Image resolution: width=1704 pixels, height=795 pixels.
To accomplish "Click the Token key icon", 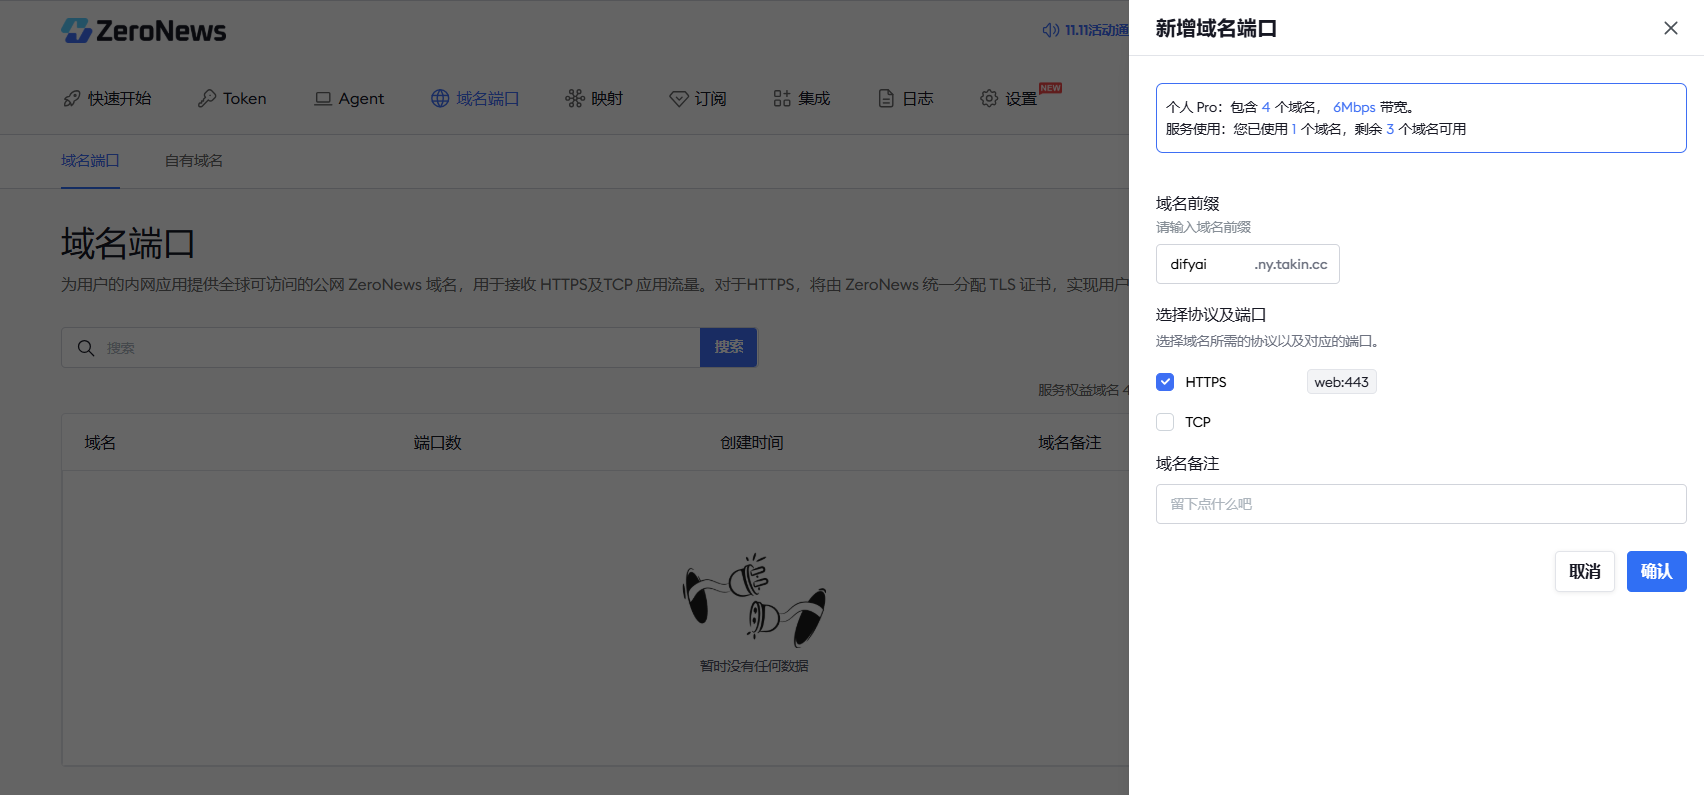I will pos(207,98).
